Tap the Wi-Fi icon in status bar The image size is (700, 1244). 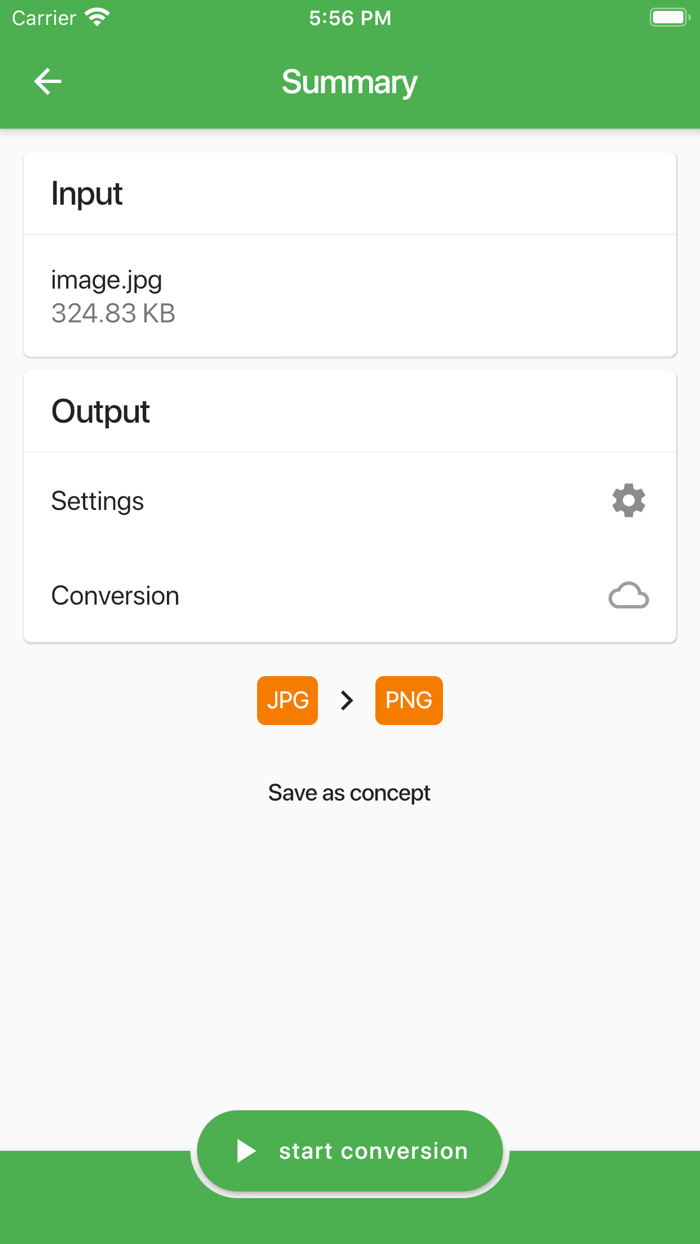[x=96, y=16]
